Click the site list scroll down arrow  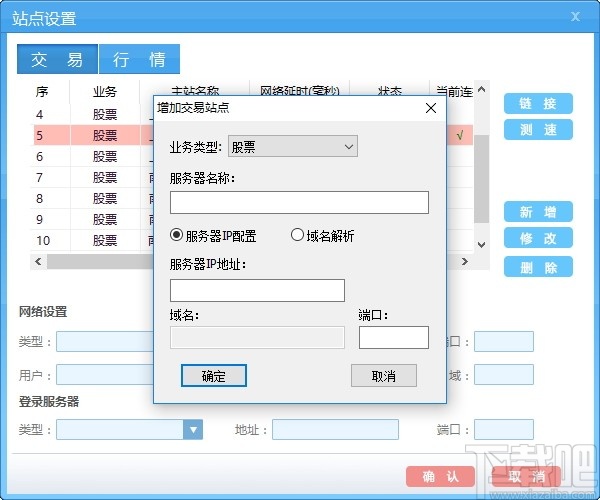481,244
